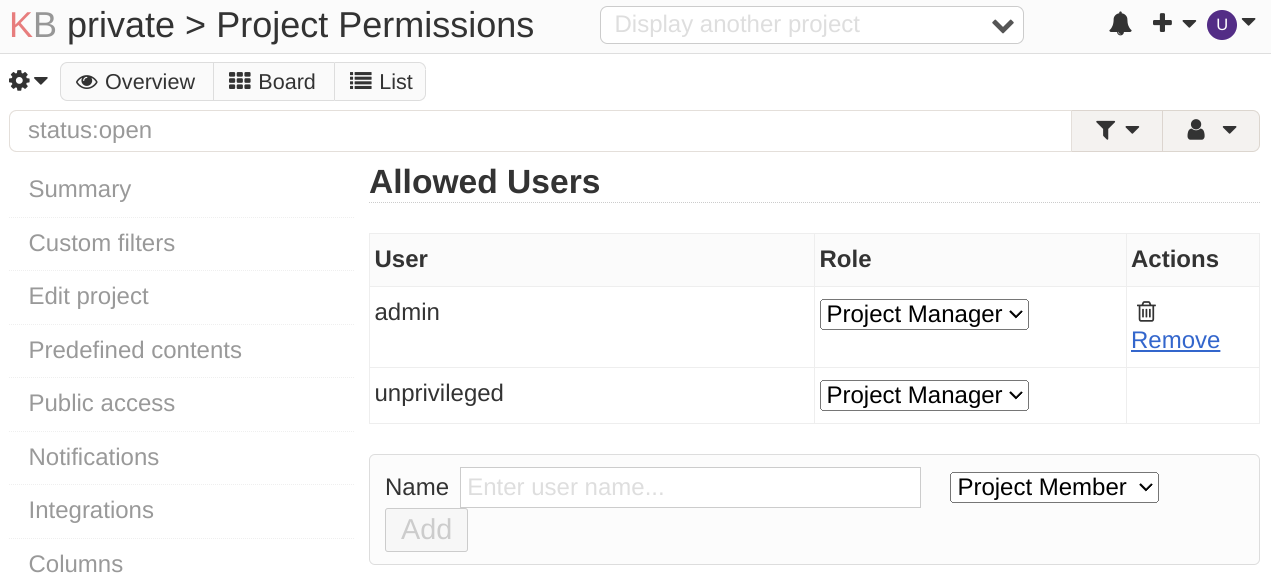1271x582 pixels.
Task: Open the Integrations page
Action: 91,510
